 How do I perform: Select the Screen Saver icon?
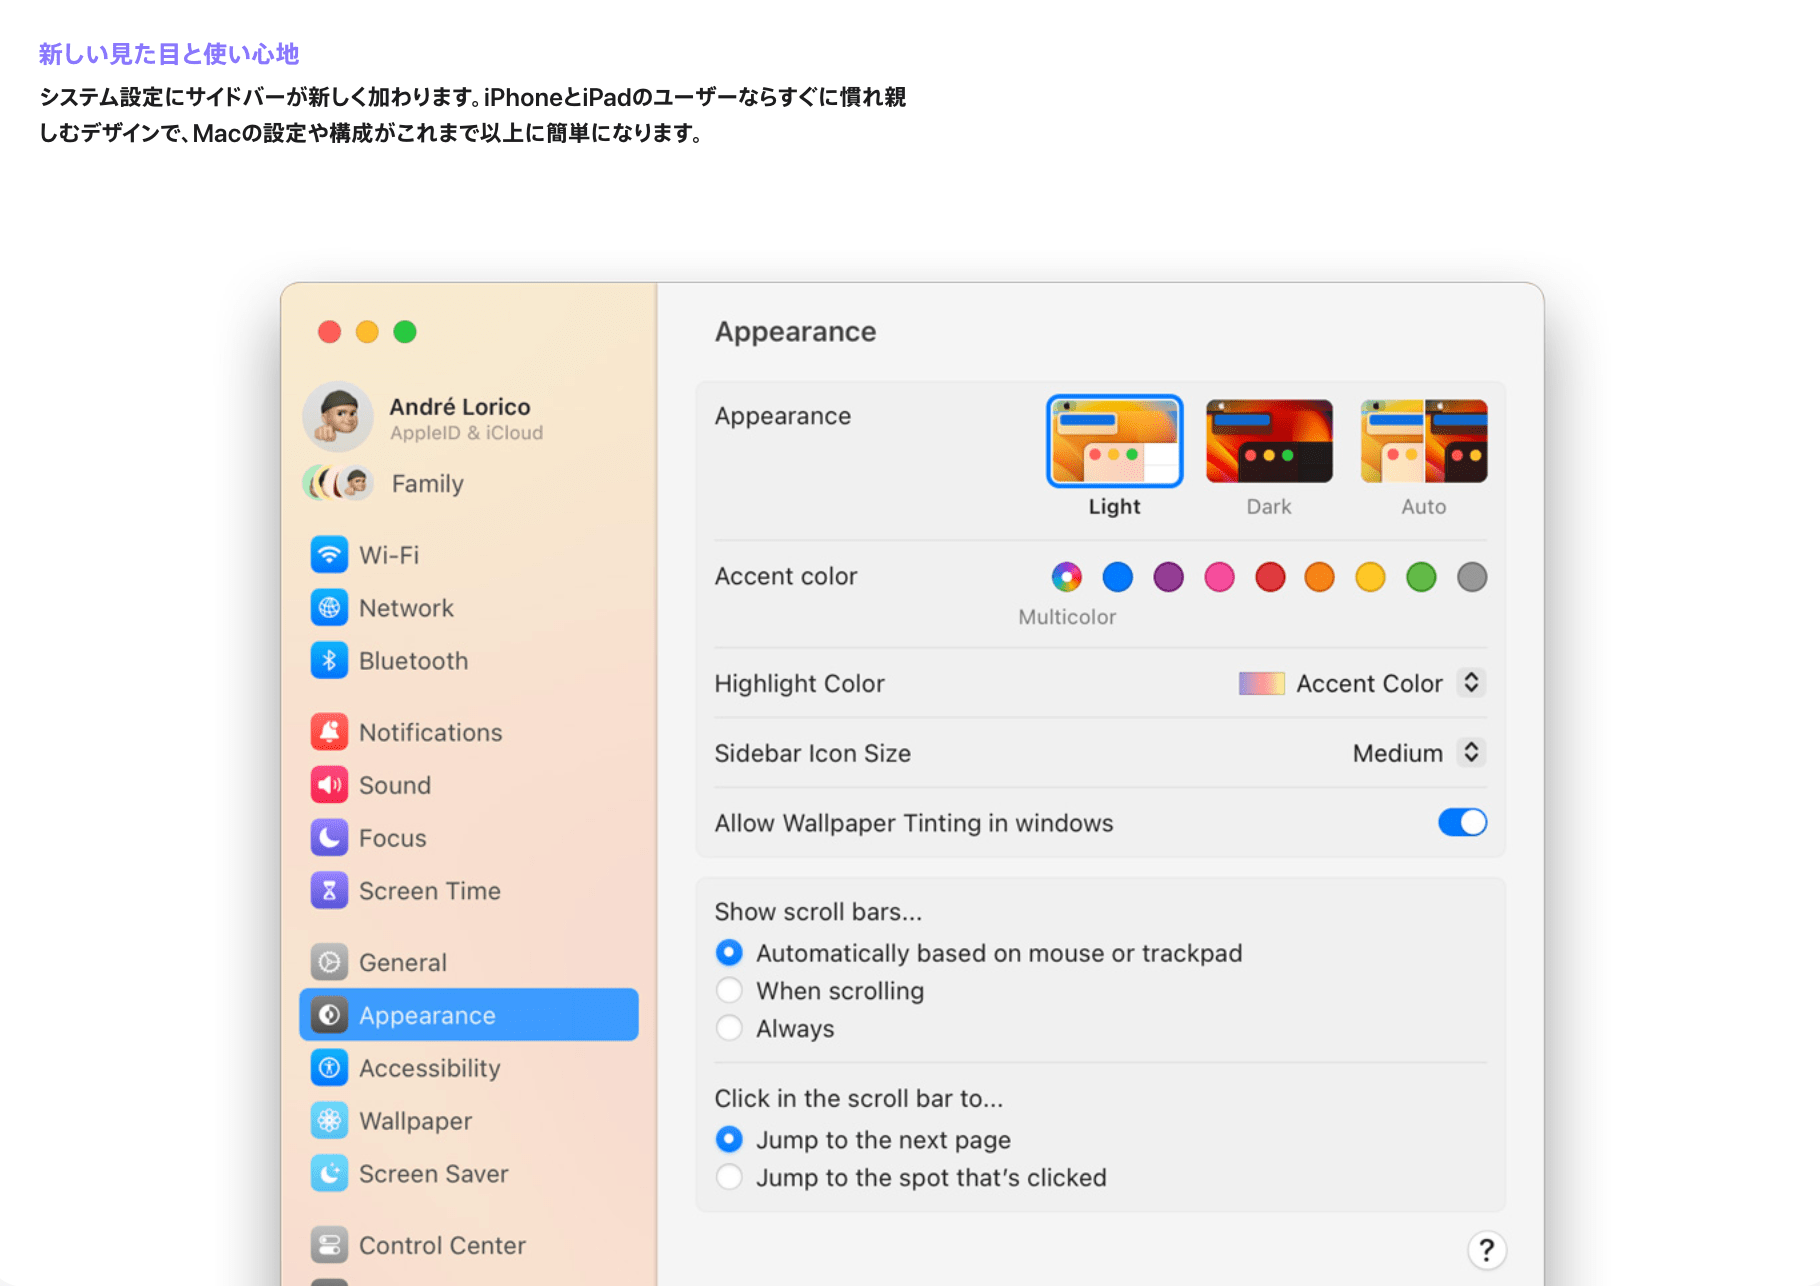click(329, 1174)
